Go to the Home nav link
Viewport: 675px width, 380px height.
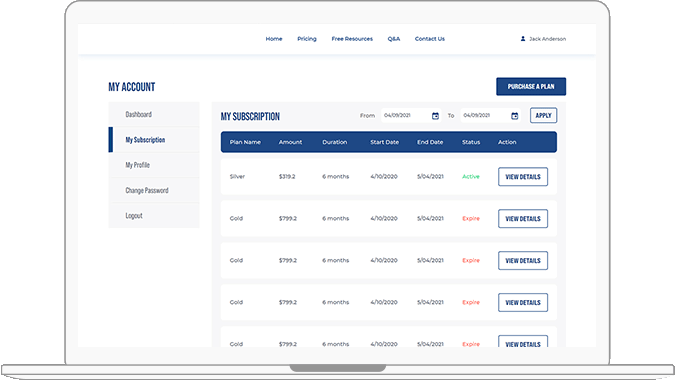coord(274,39)
